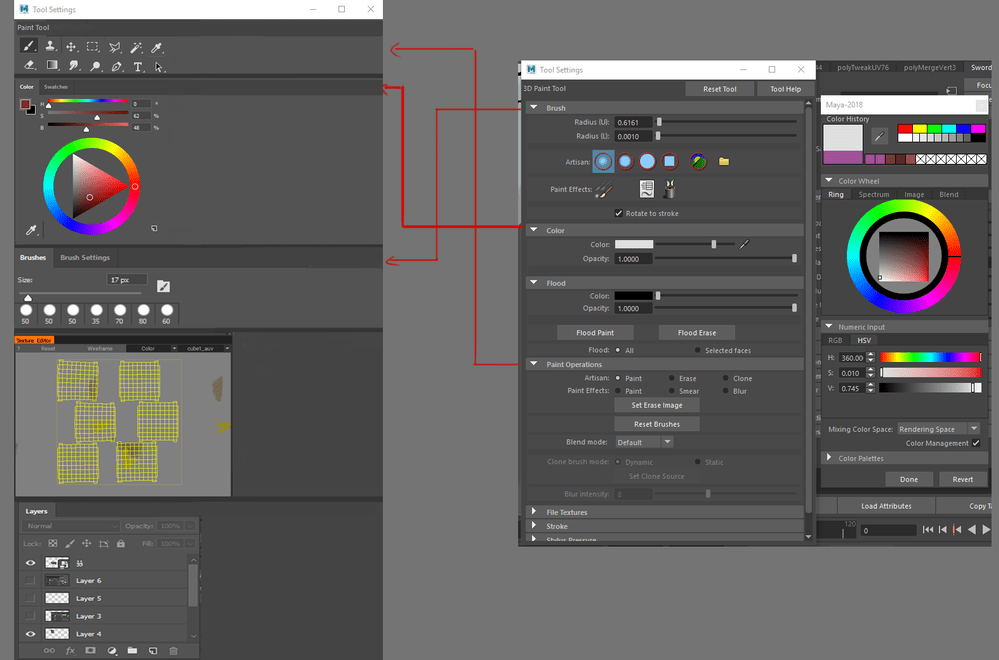The image size is (999, 660).
Task: Choose Paint Effects Blur operation
Action: [x=725, y=391]
